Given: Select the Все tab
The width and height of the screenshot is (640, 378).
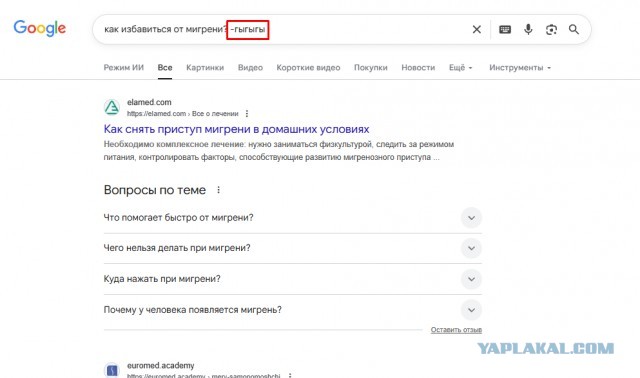Looking at the screenshot, I should (x=165, y=67).
